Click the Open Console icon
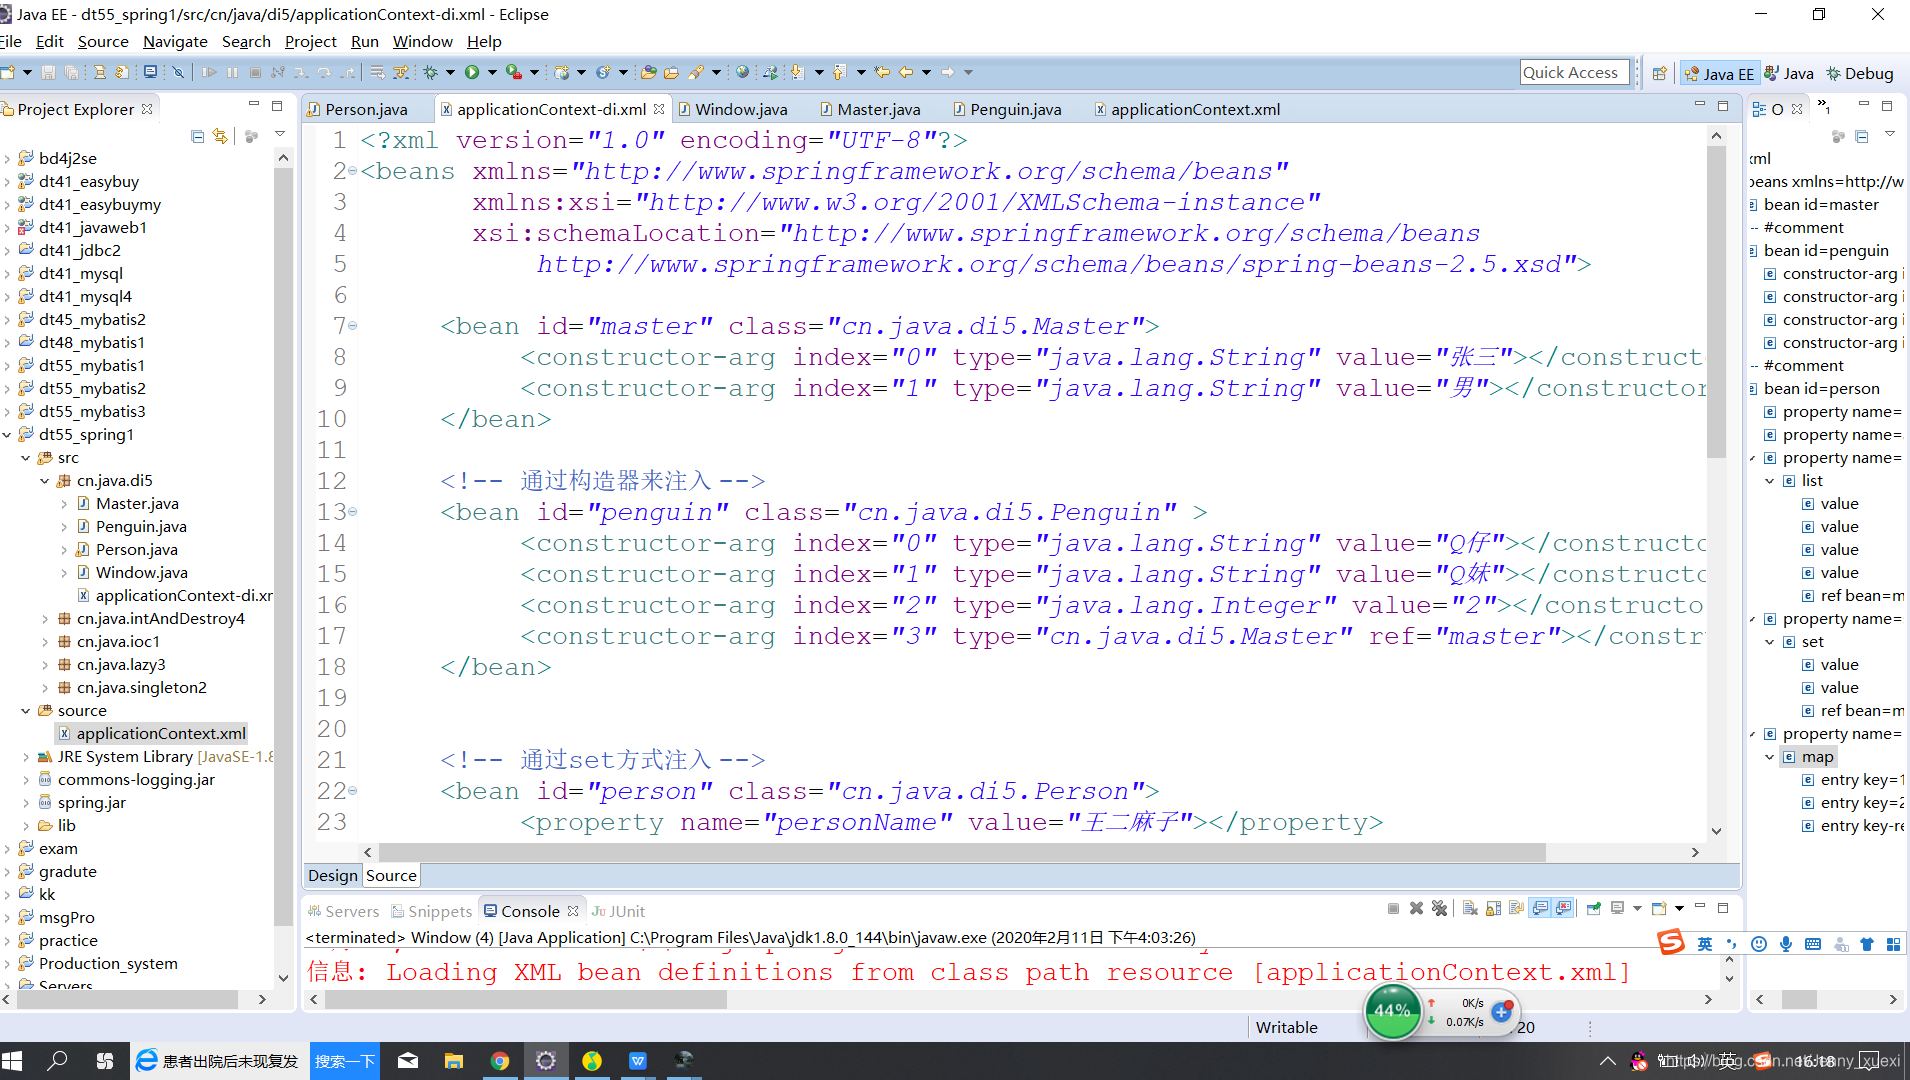 pyautogui.click(x=1659, y=908)
